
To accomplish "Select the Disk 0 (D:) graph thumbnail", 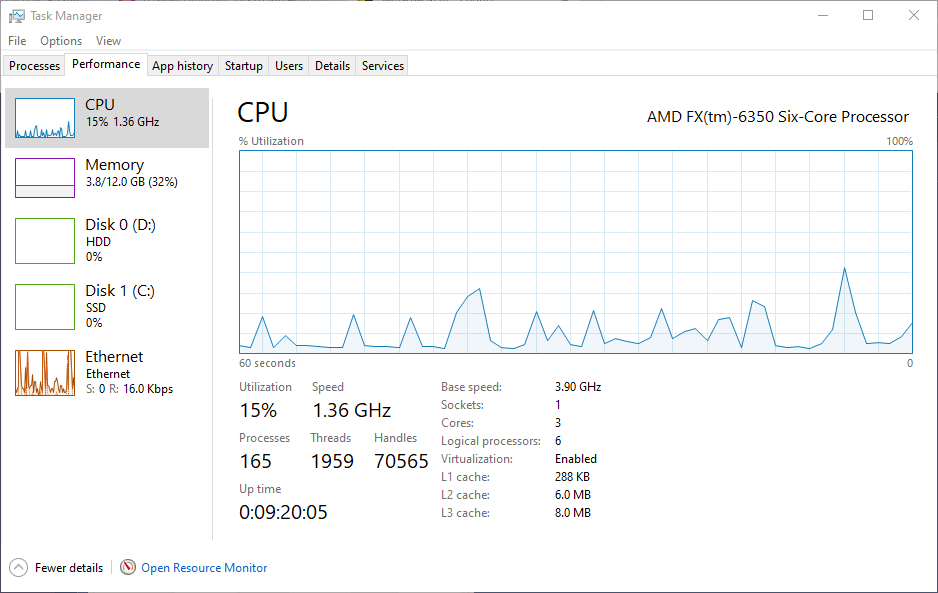I will [45, 240].
